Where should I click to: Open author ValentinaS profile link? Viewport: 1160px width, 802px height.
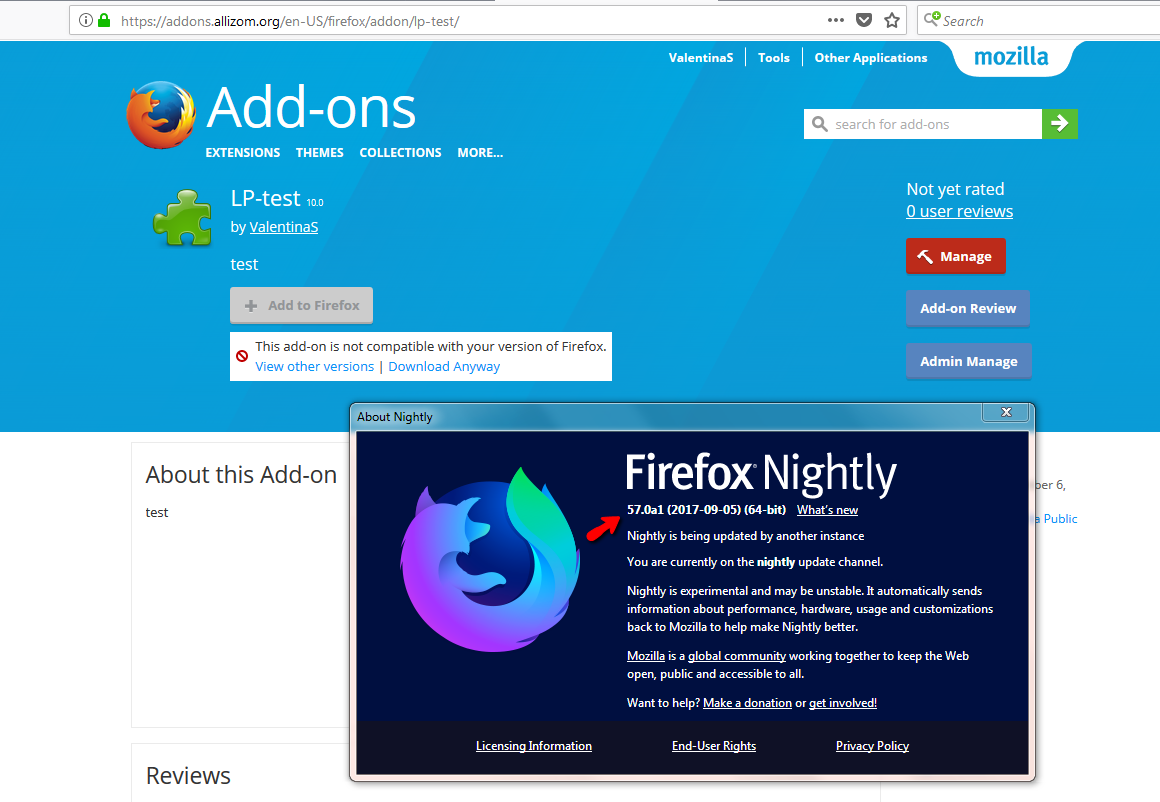click(283, 227)
